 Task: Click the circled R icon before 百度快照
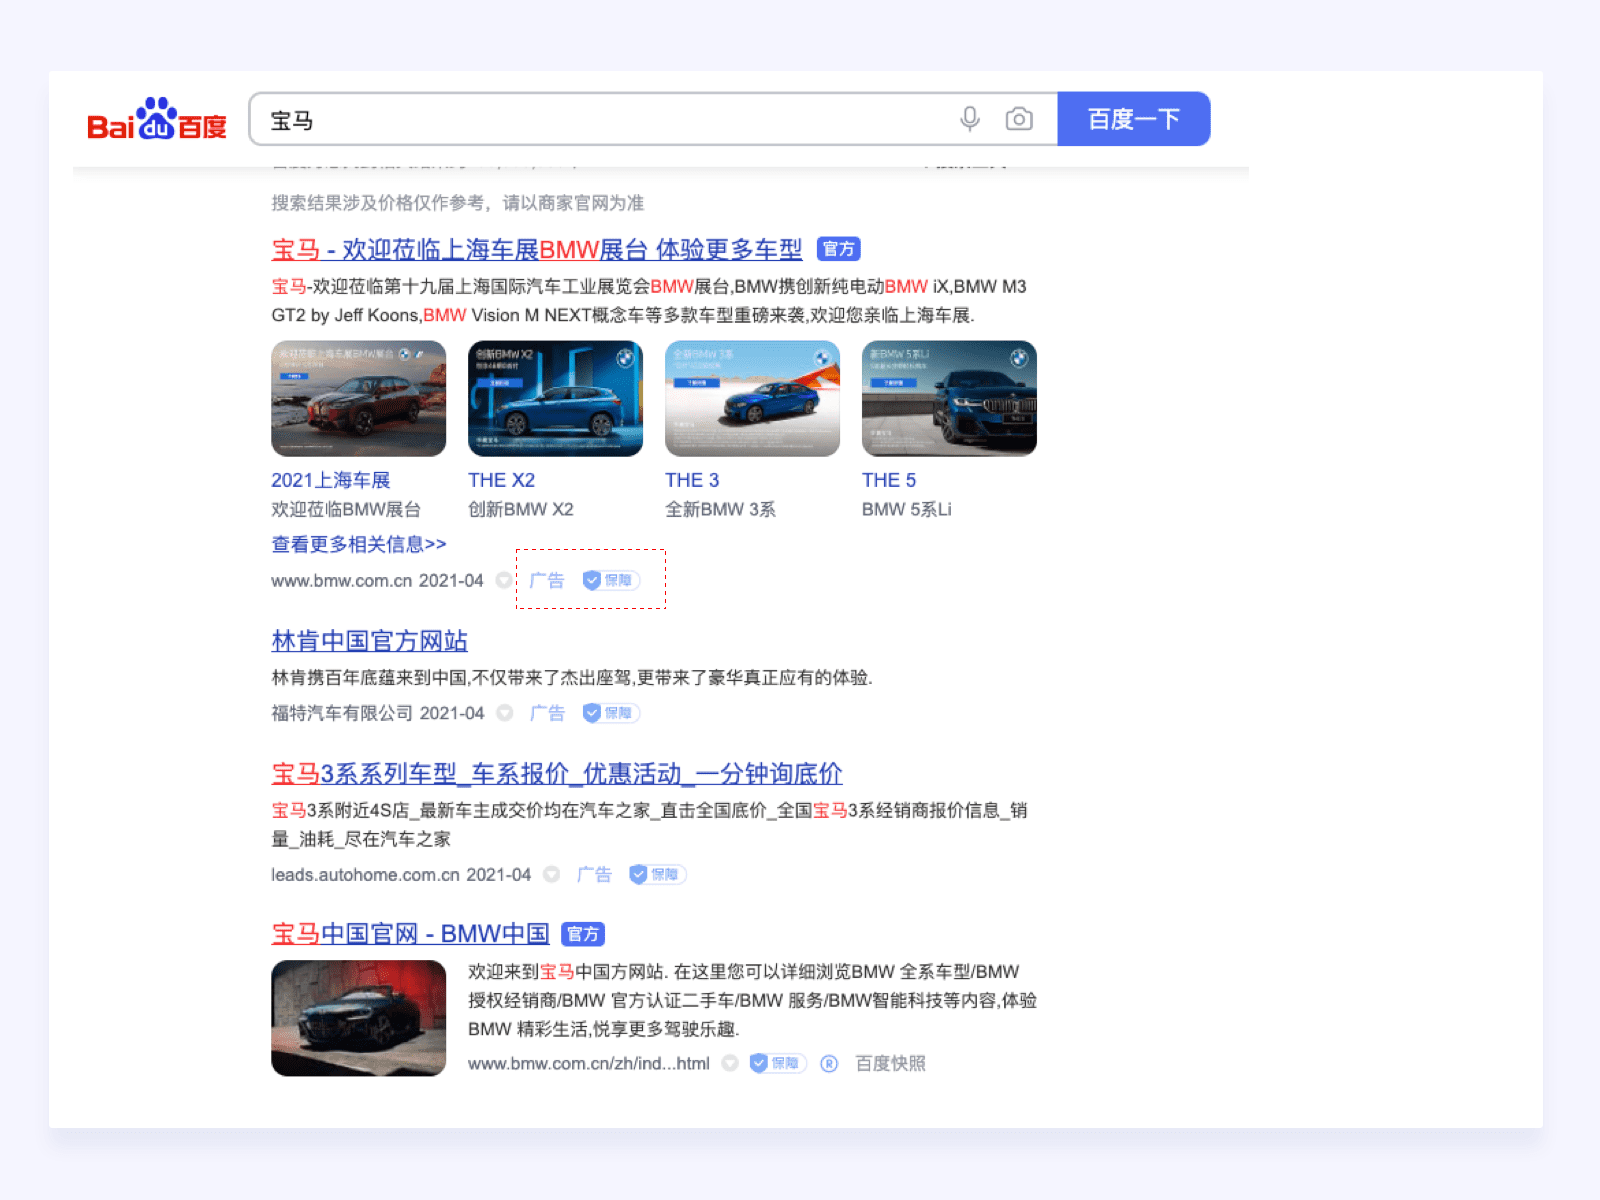coord(829,1063)
